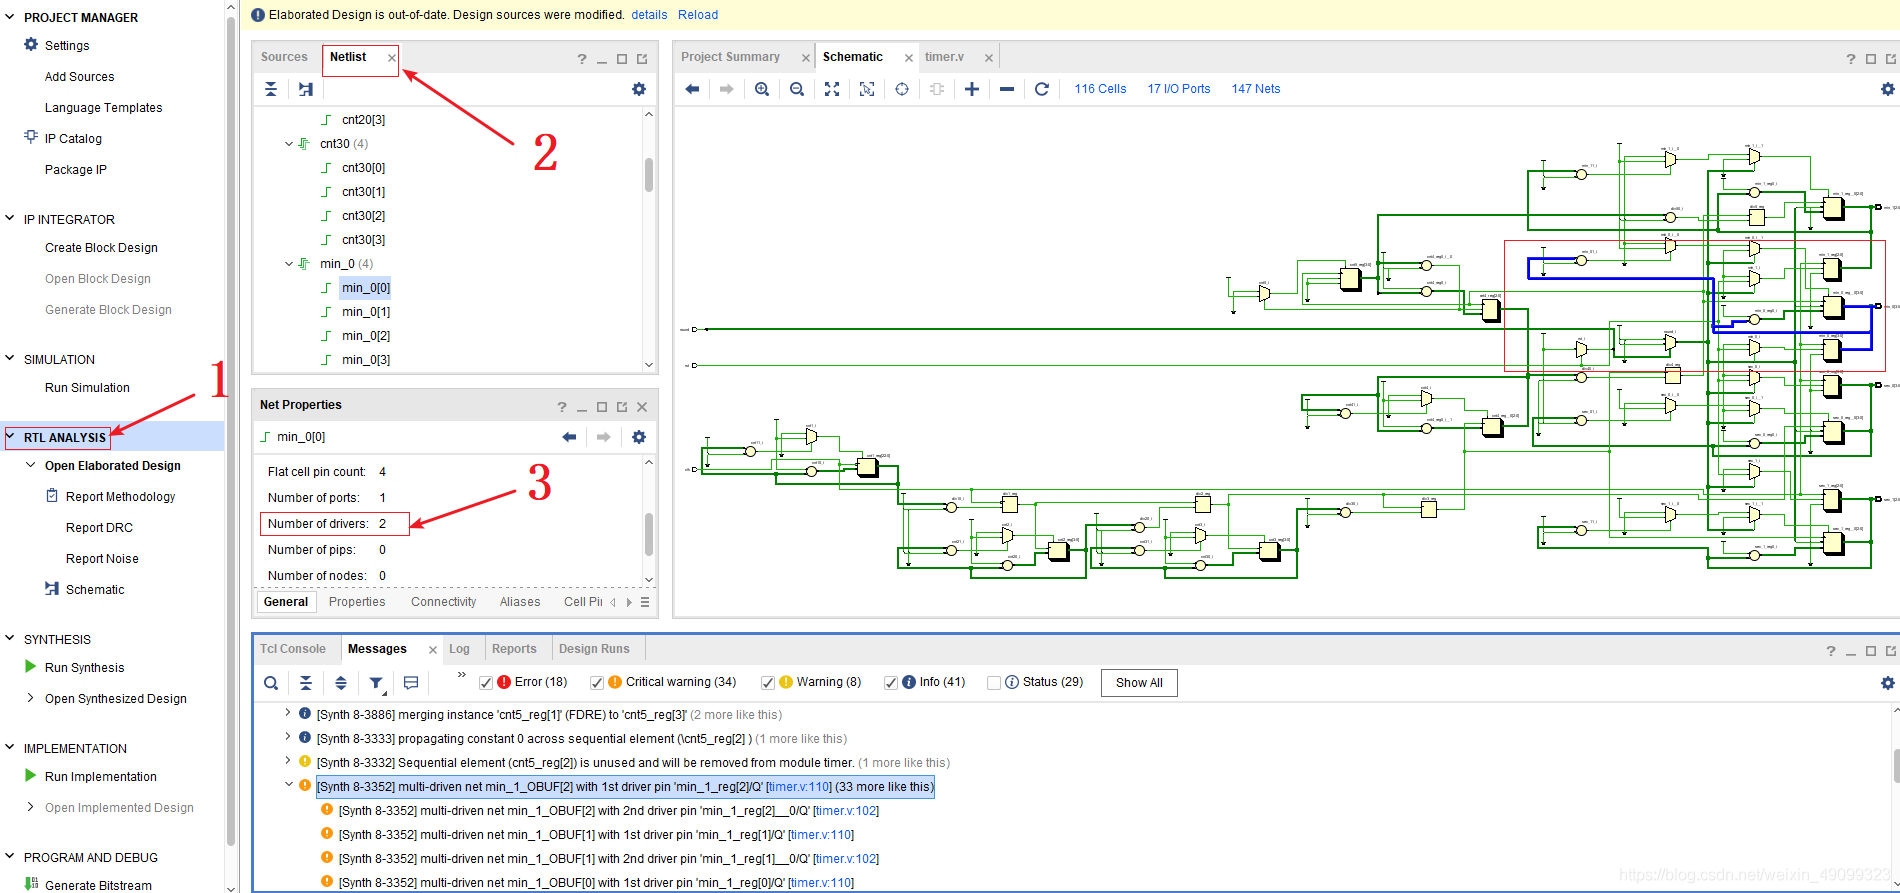Click the Netlist tree scrollbar

click(649, 175)
